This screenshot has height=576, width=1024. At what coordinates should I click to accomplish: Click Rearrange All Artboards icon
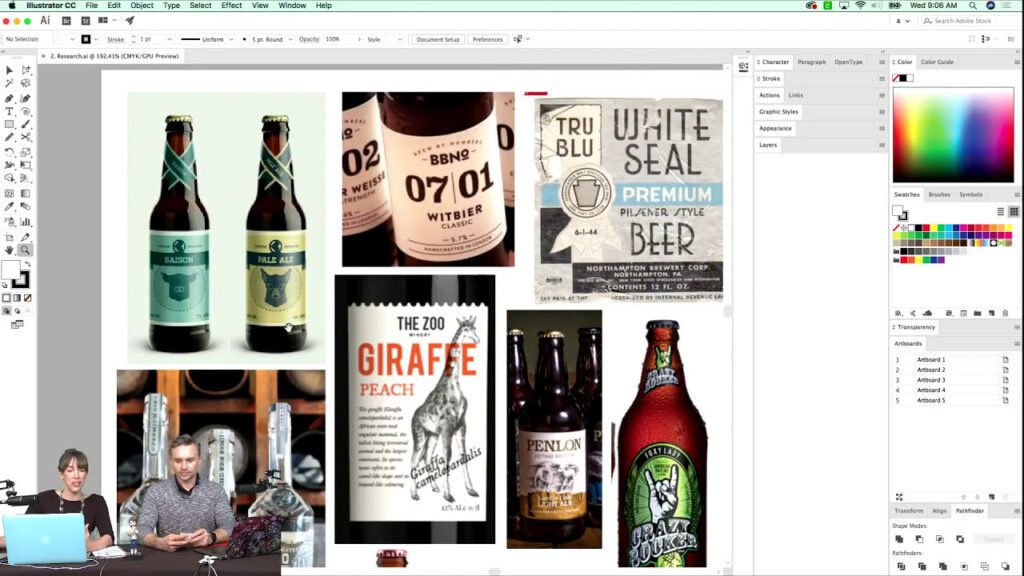[899, 497]
